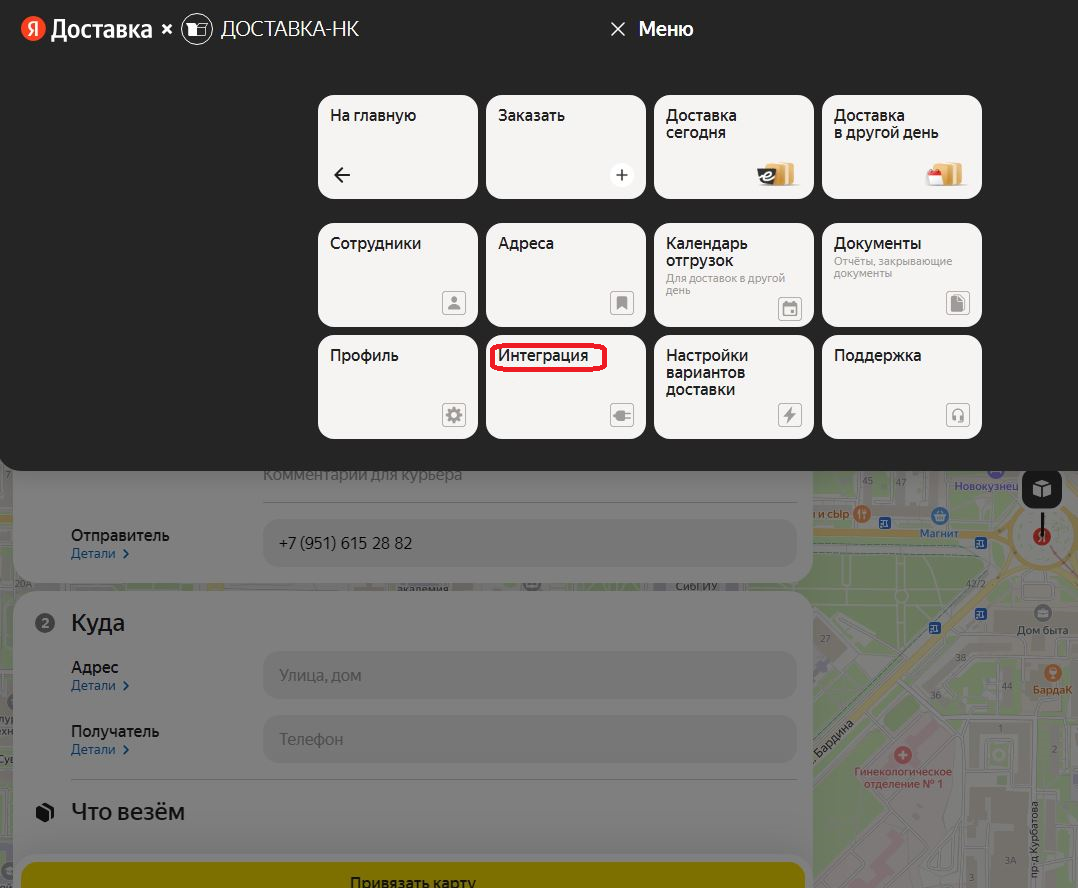
Task: Click the headphones icon on Поддержка tile
Action: [958, 415]
